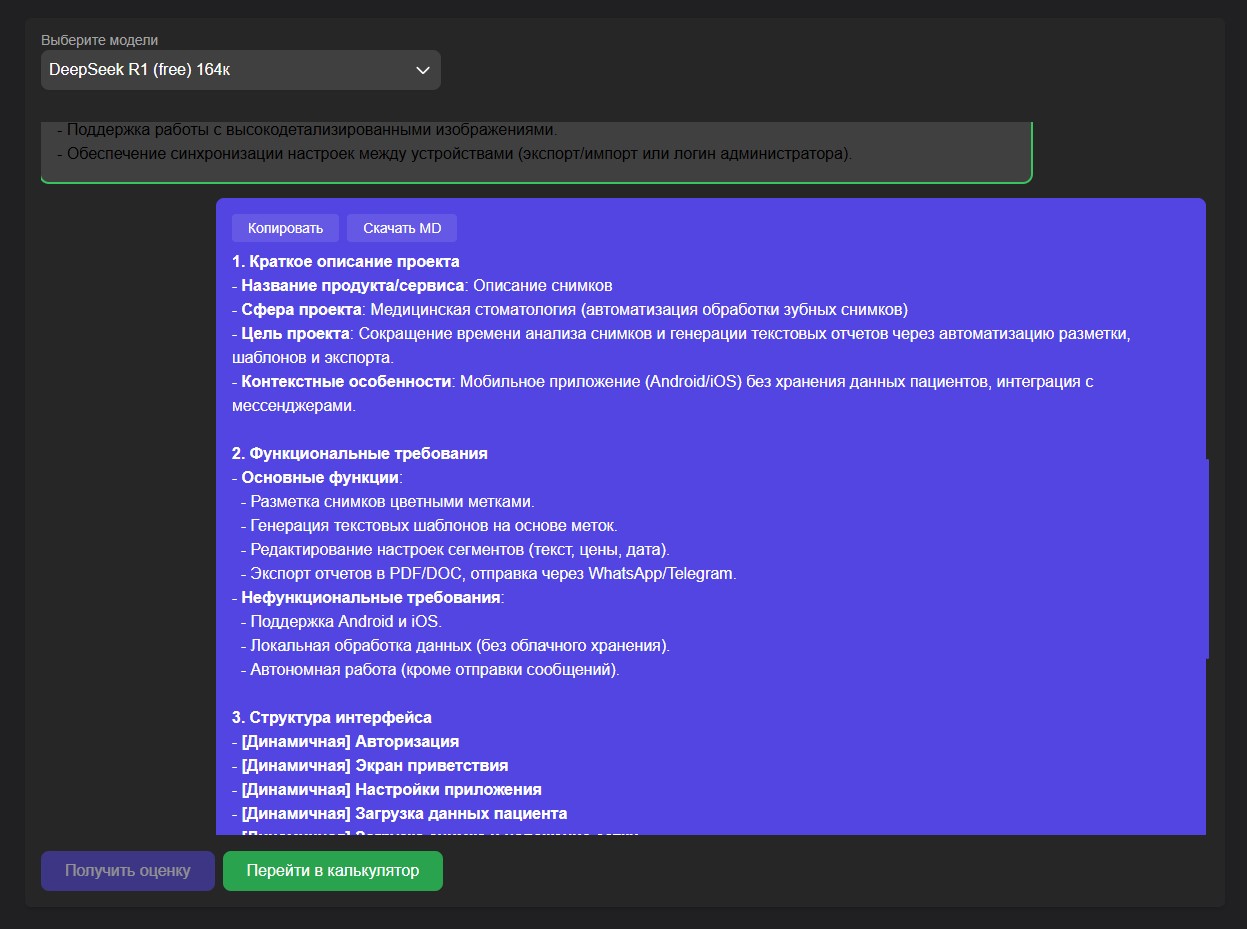Viewport: 1247px width, 929px height.
Task: Click the [Динамичная] Авторизация item
Action: (x=350, y=742)
